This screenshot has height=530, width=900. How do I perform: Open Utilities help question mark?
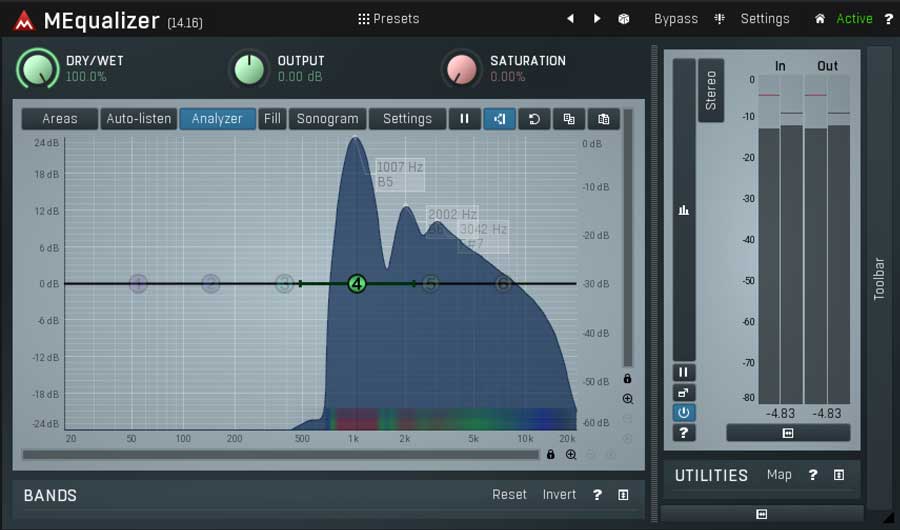click(813, 475)
